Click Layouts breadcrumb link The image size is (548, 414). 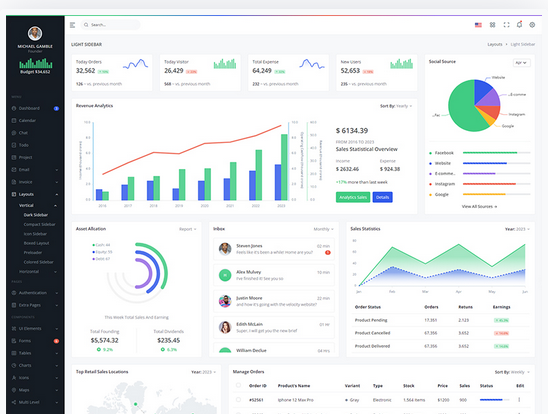[495, 44]
